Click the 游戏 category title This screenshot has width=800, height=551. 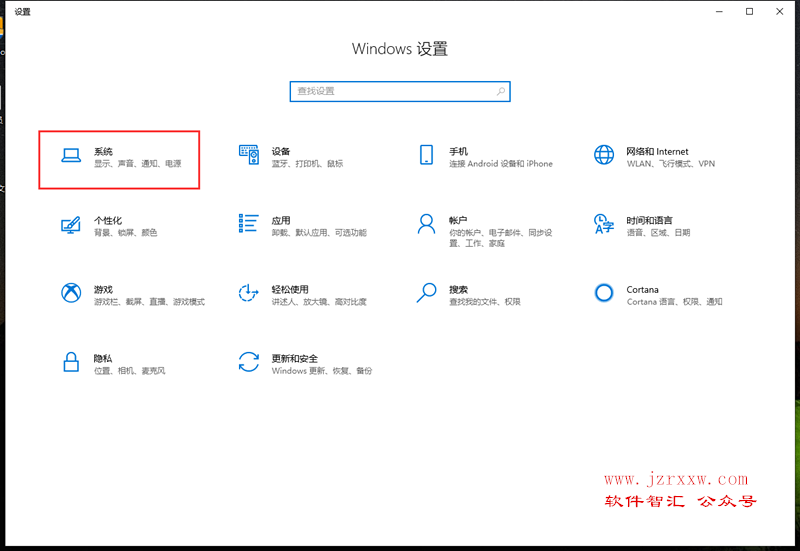tap(103, 289)
